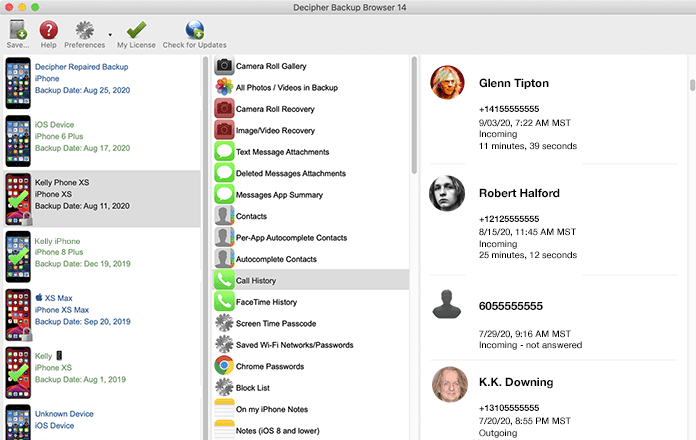Select the Kelly iPhone 8 Plus backup
Screen dimensions: 696x440
102,257
